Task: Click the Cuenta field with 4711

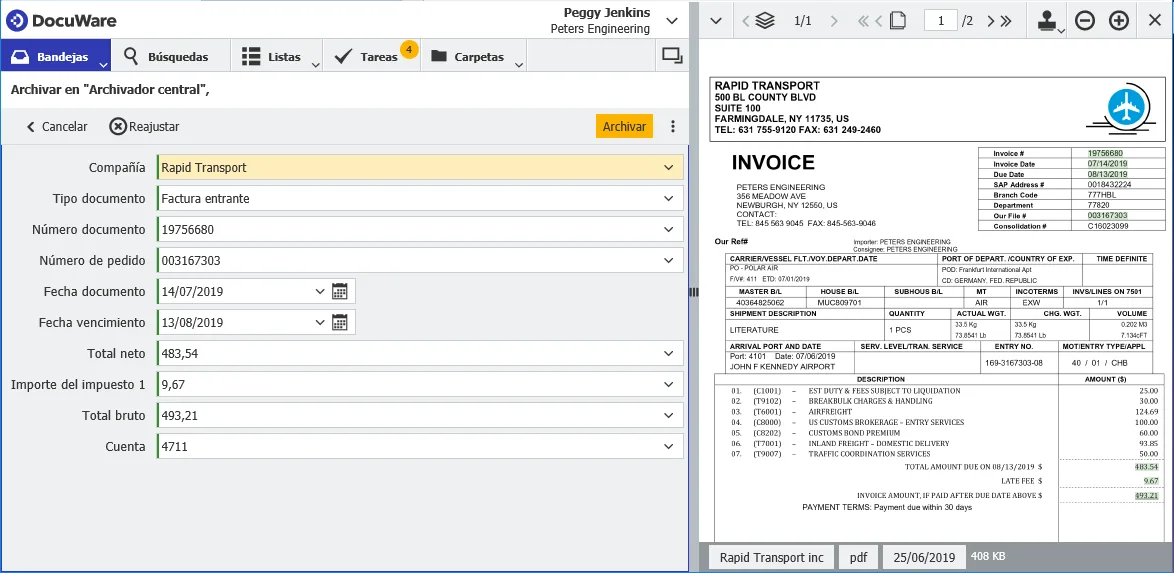Action: 420,446
